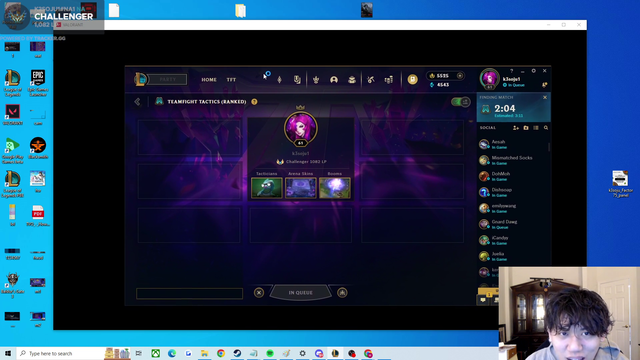Click the Social list scrollbar

549,146
